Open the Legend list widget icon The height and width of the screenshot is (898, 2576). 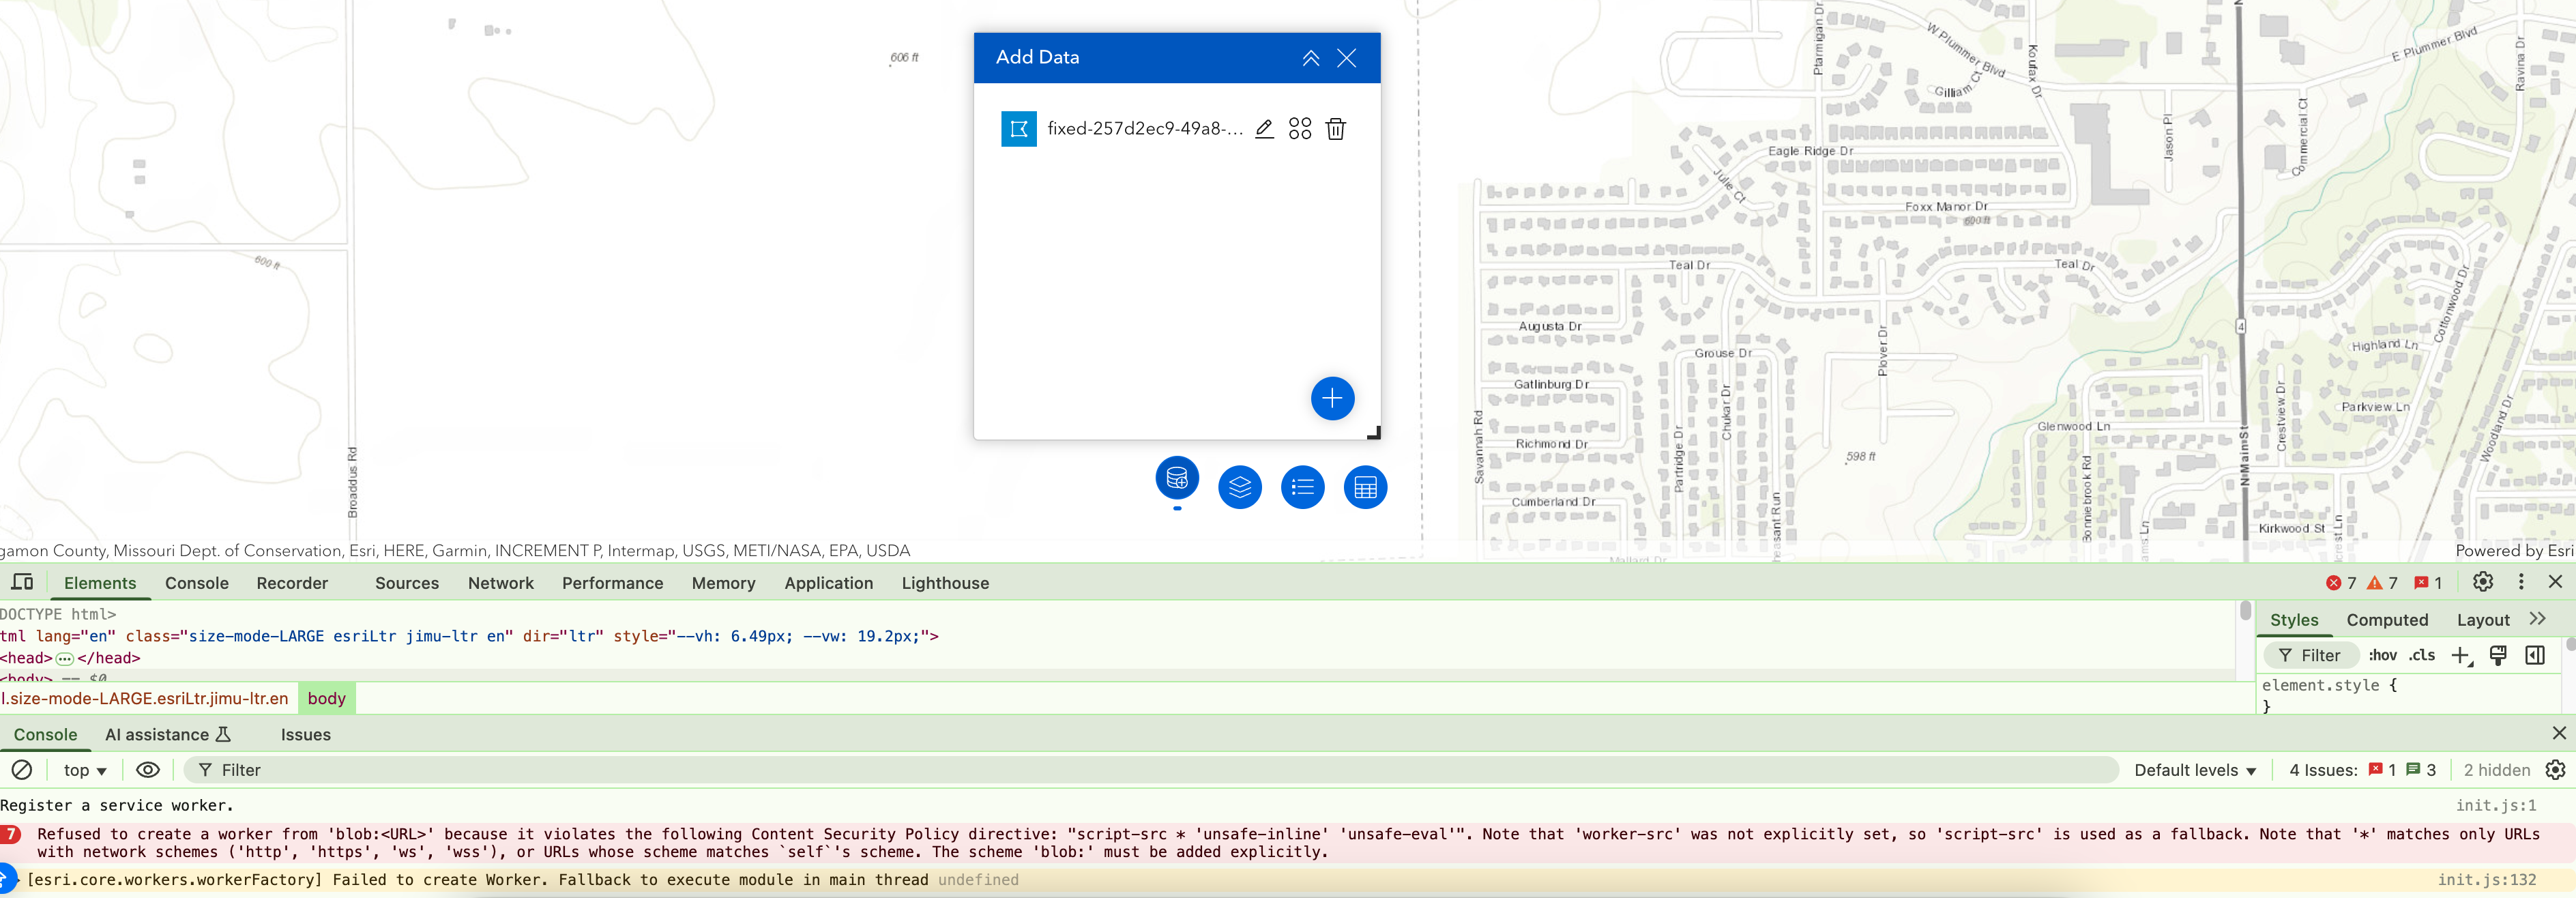pyautogui.click(x=1302, y=487)
